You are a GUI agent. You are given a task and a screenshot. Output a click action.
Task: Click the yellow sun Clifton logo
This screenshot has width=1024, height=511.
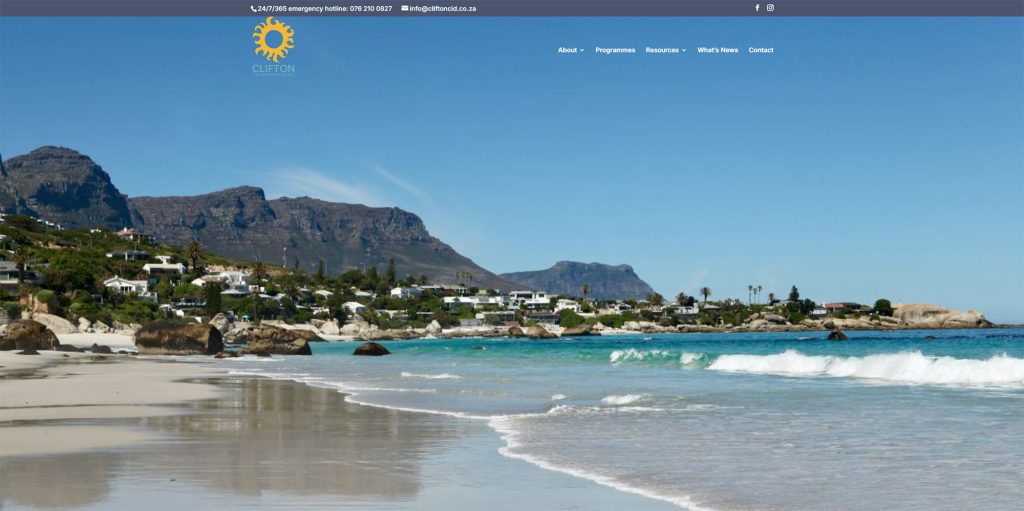[274, 39]
